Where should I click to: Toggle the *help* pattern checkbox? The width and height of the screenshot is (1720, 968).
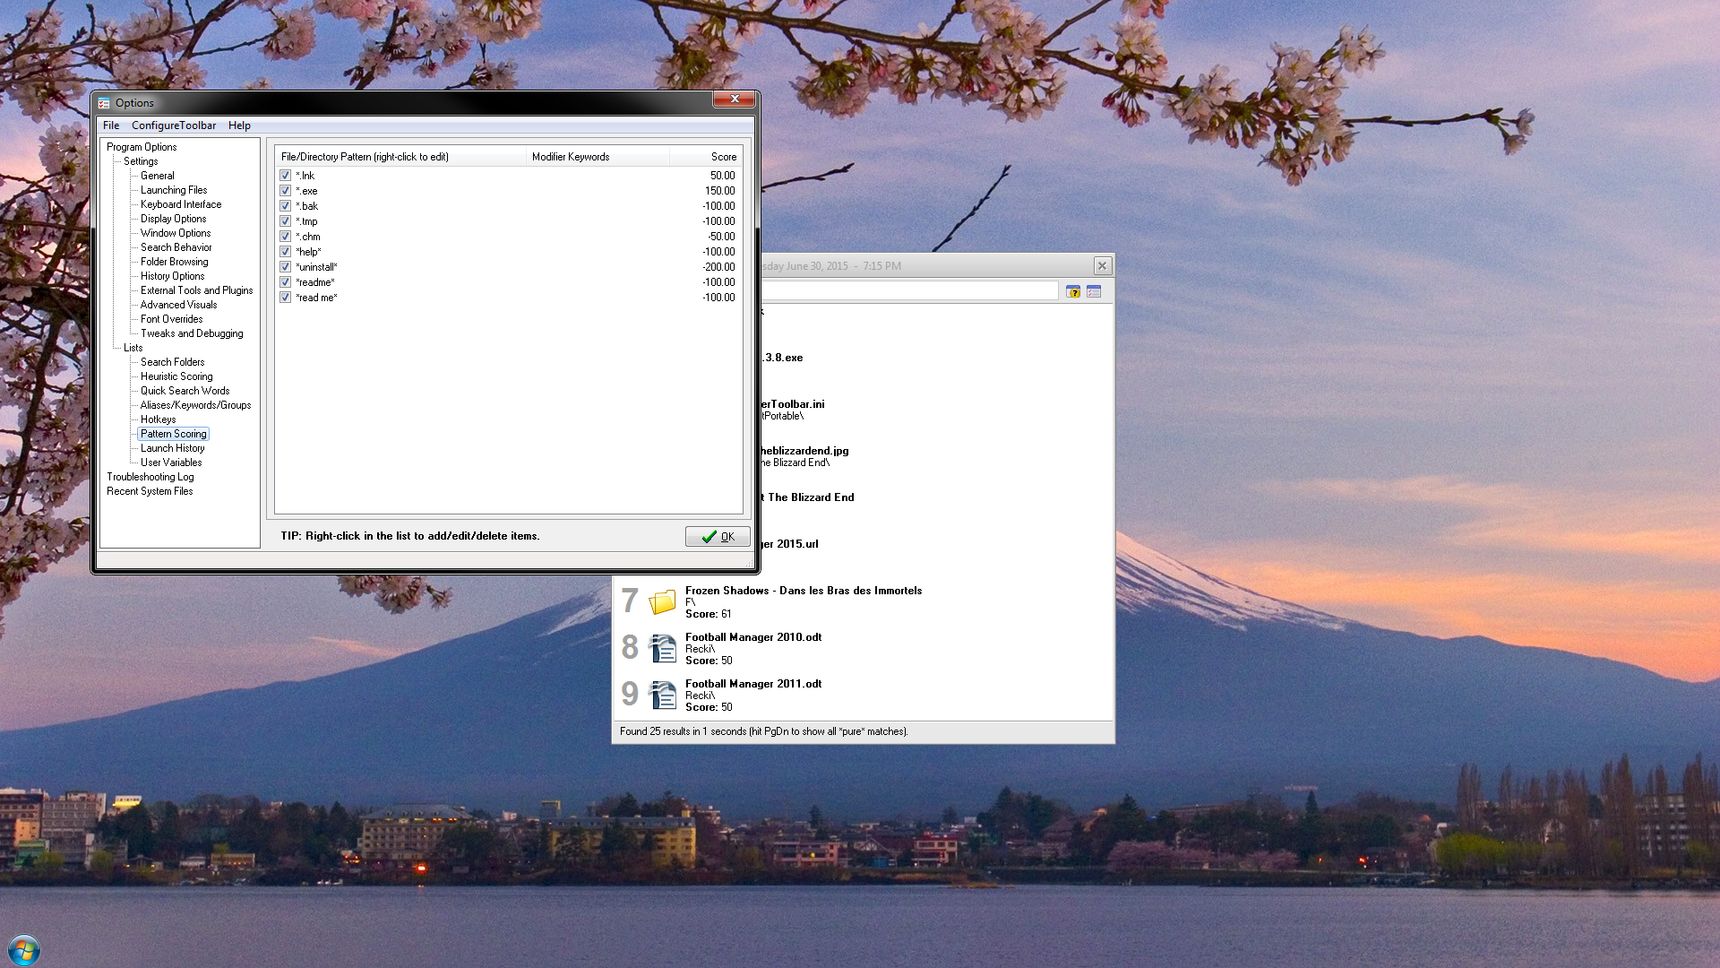[285, 251]
